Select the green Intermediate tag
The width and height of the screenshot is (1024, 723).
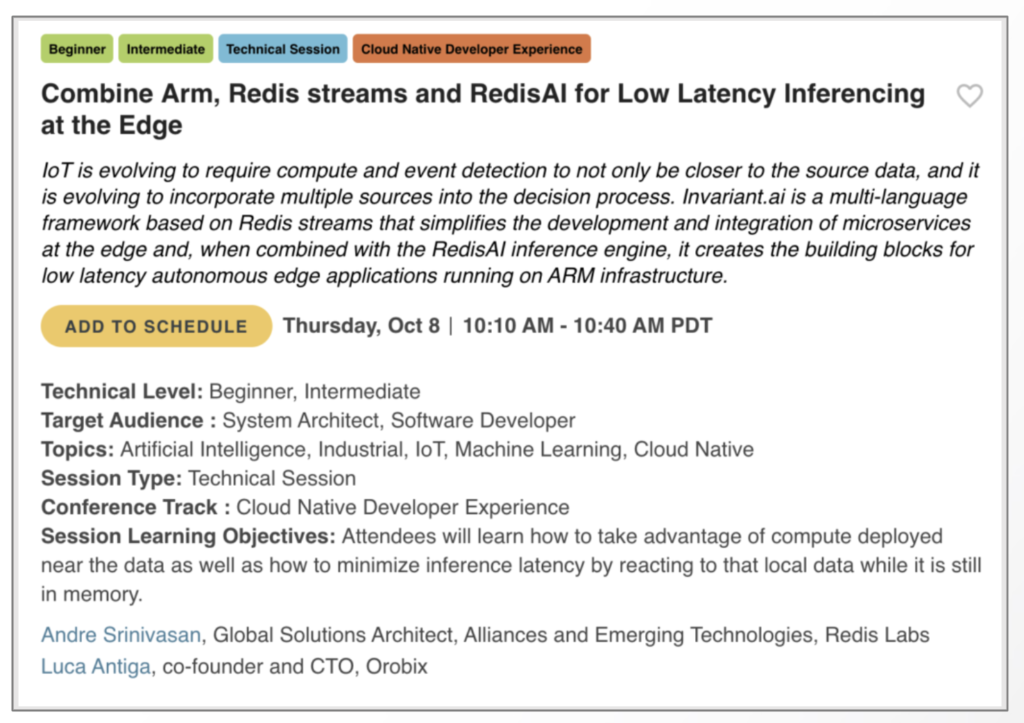(166, 49)
